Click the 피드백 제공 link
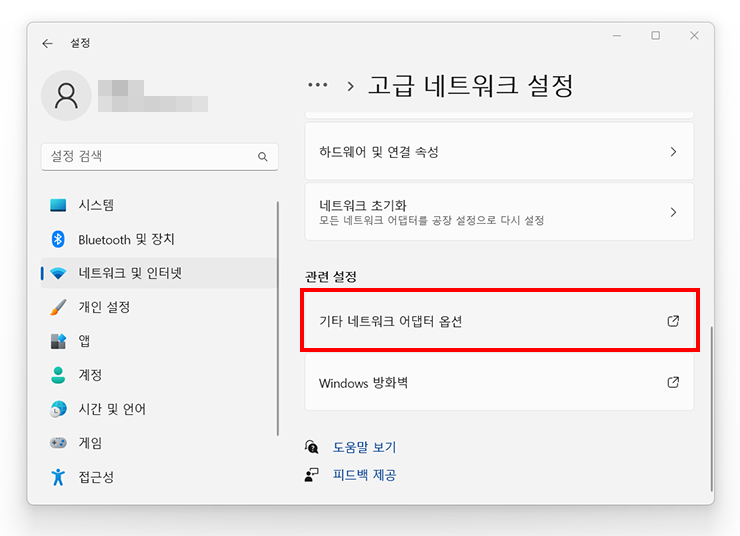Viewport: 740px width, 536px height. [x=364, y=475]
